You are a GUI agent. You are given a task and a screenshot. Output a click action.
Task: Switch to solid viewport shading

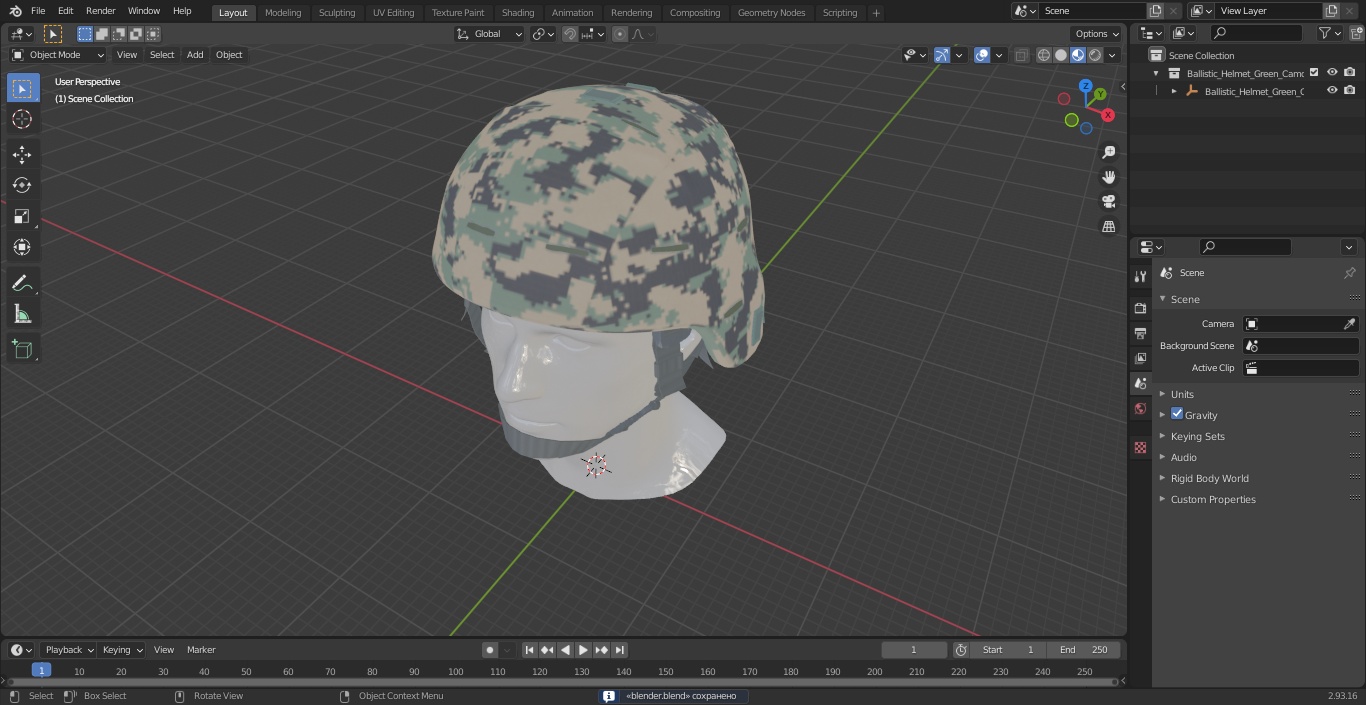pos(1061,55)
